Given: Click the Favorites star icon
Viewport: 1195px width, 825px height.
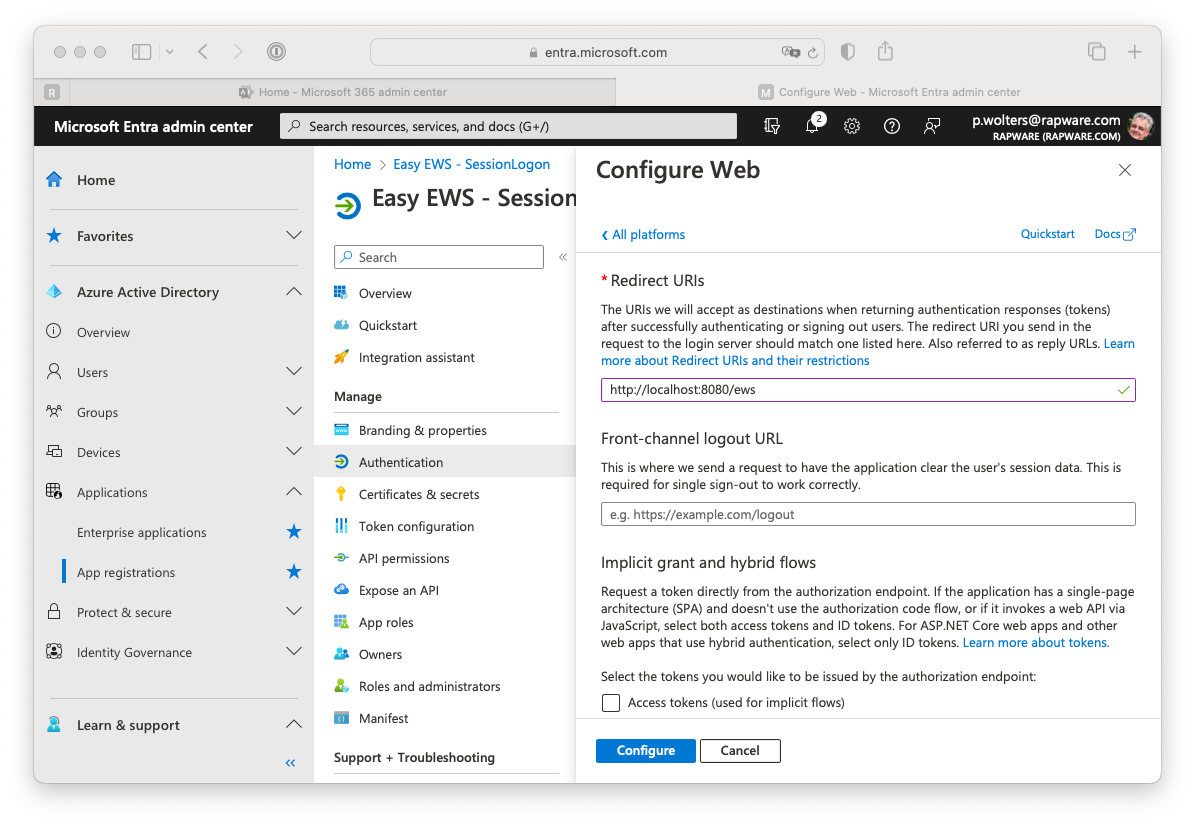Looking at the screenshot, I should tap(54, 235).
